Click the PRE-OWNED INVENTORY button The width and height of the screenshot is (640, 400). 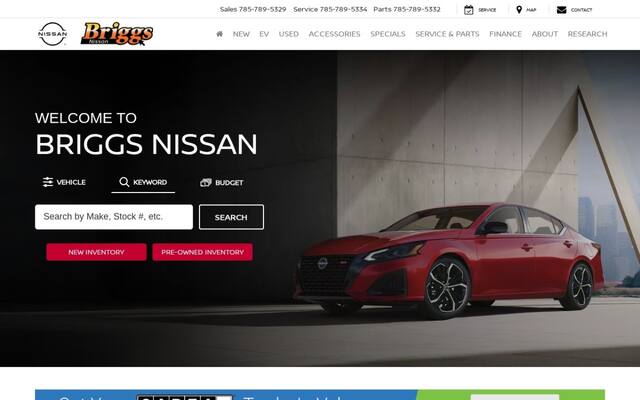[x=202, y=252]
